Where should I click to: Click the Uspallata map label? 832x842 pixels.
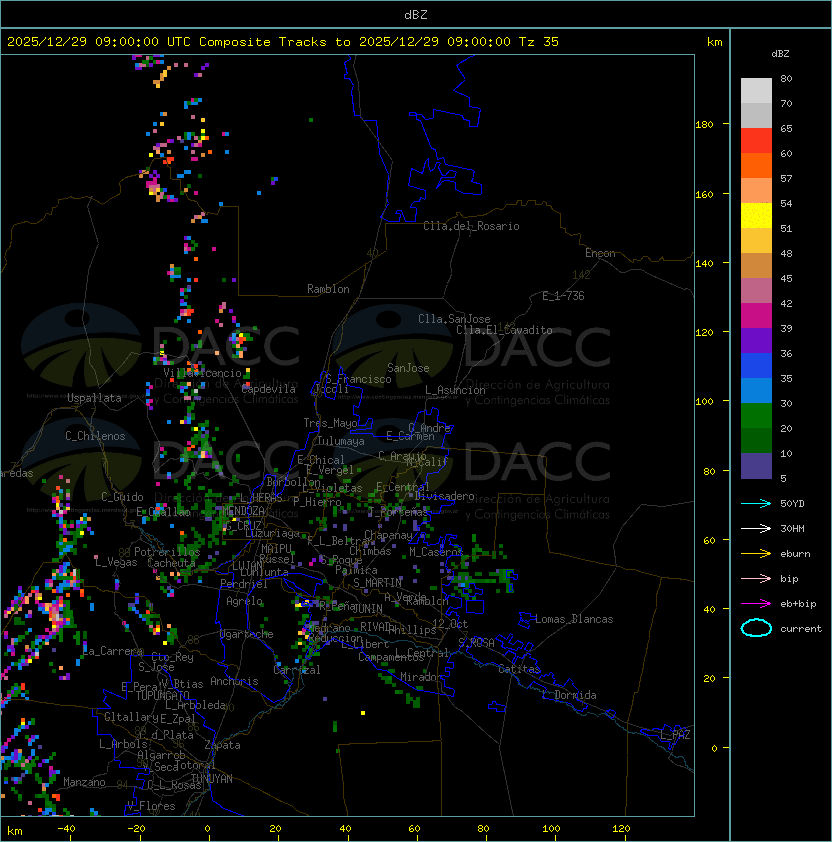(x=94, y=398)
